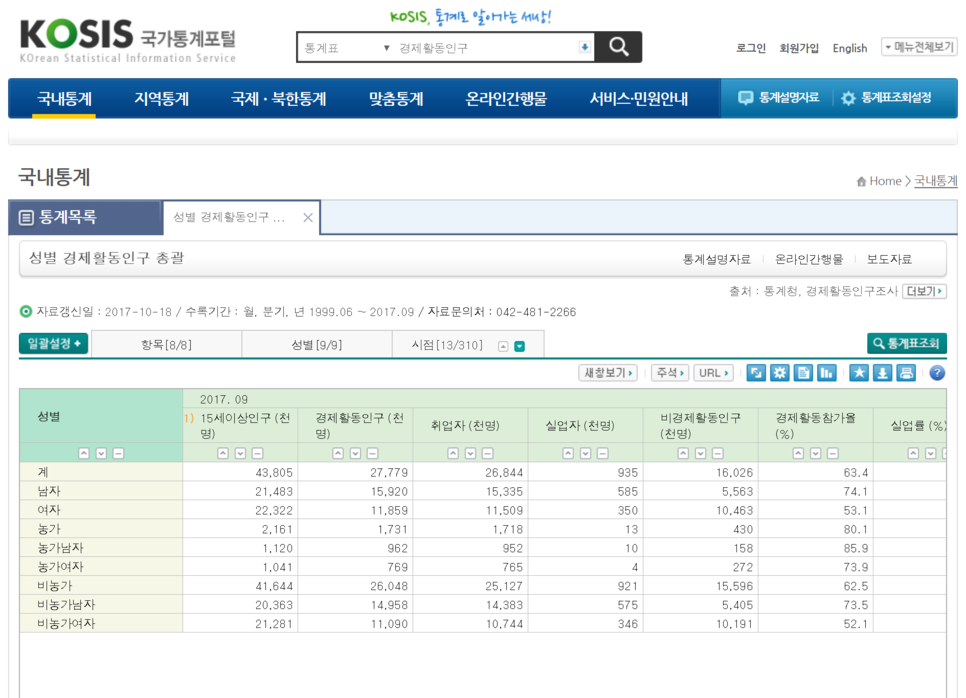Viewport: 966px width, 698px height.
Task: Click 국내통계 breadcrumb link
Action: (x=936, y=181)
